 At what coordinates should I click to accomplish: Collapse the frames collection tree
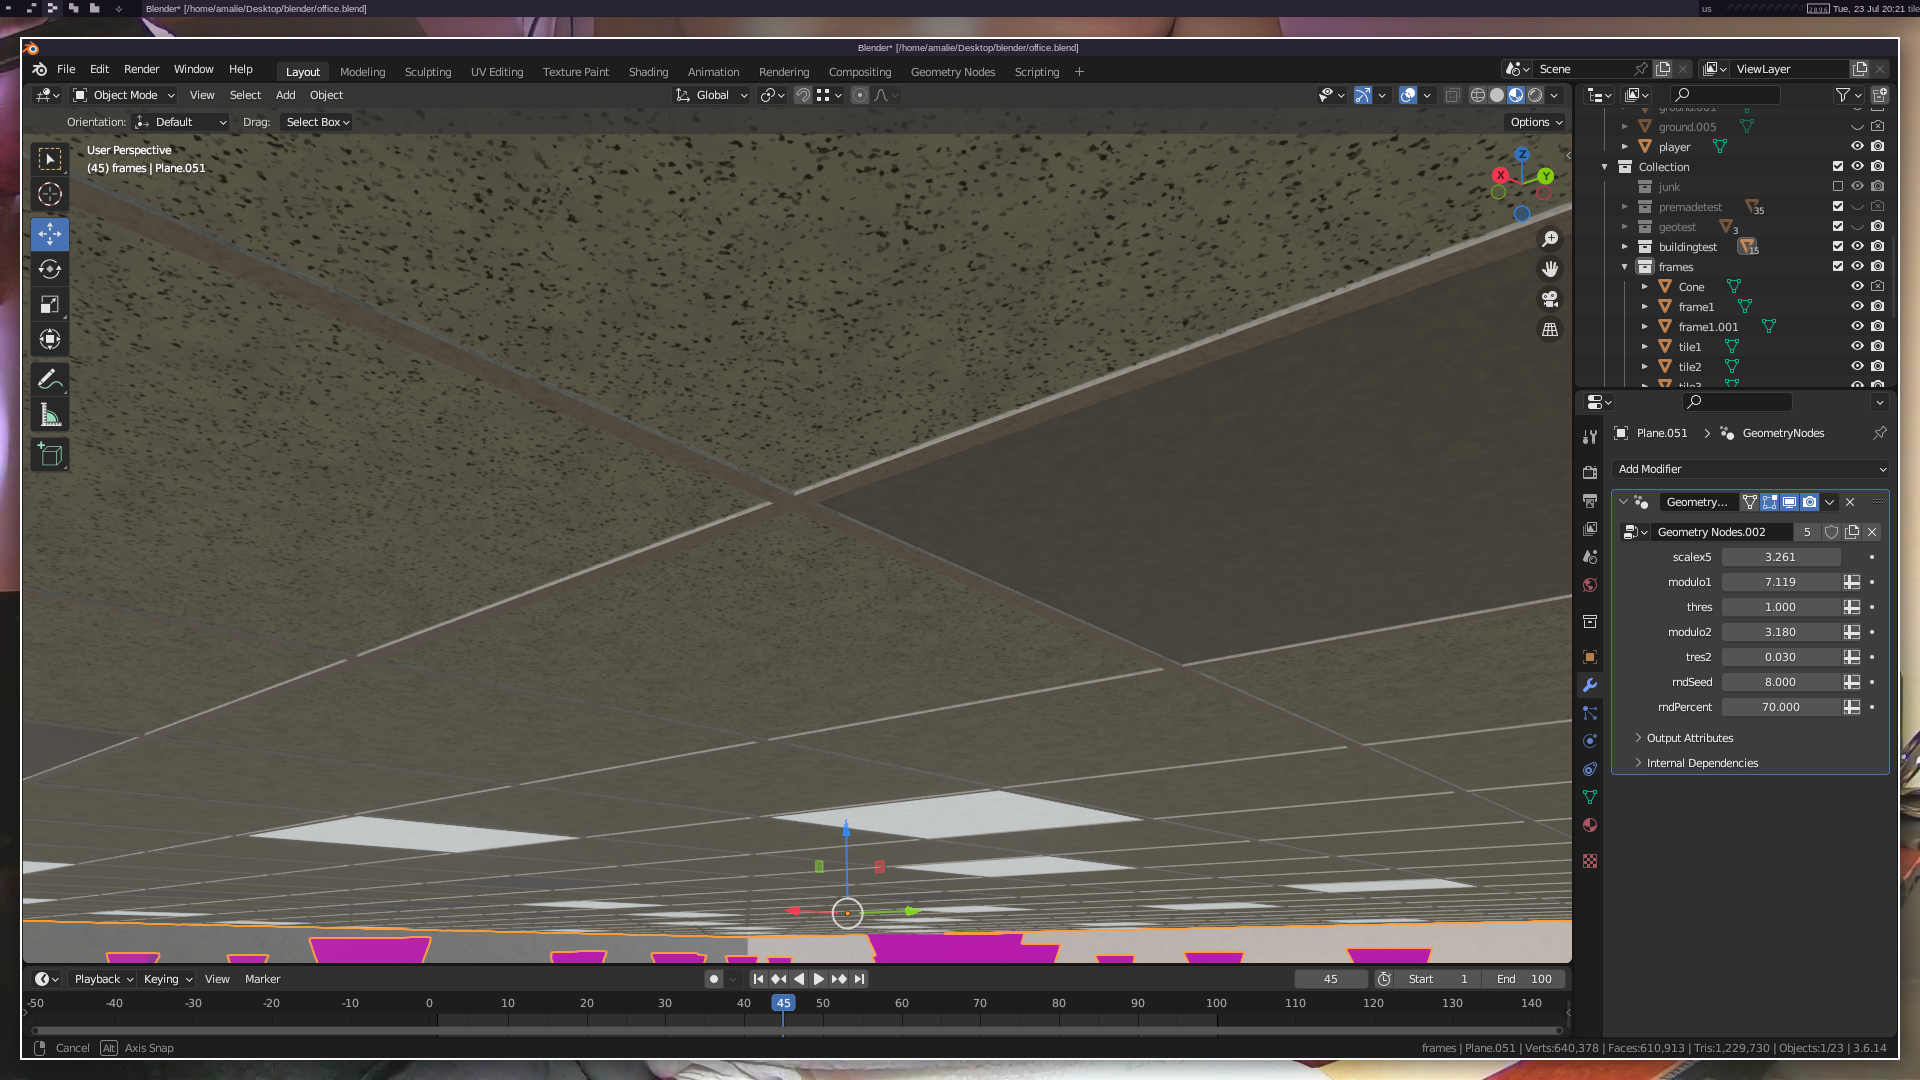(1625, 267)
